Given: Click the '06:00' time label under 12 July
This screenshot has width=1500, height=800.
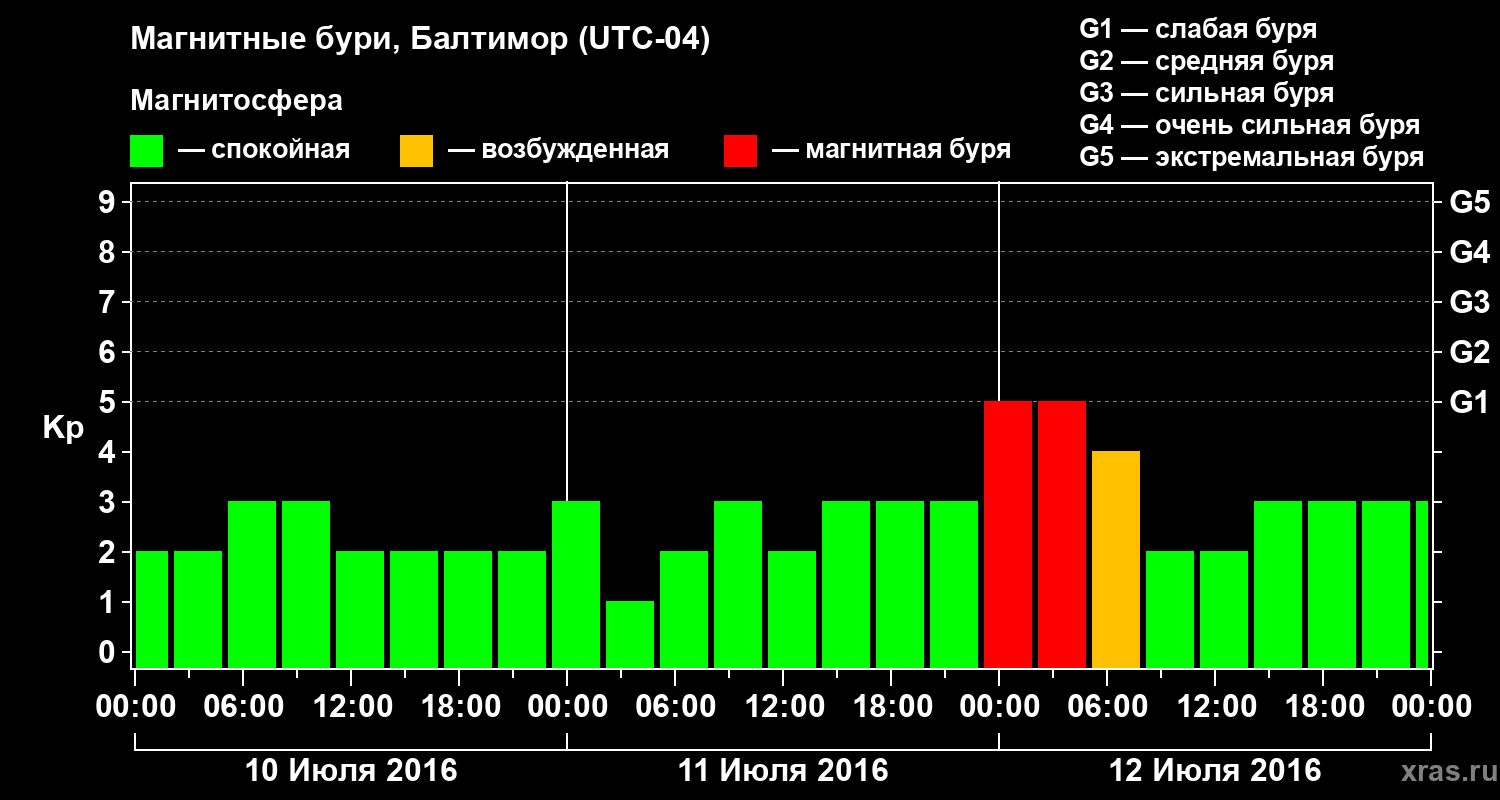Looking at the screenshot, I should 1107,707.
